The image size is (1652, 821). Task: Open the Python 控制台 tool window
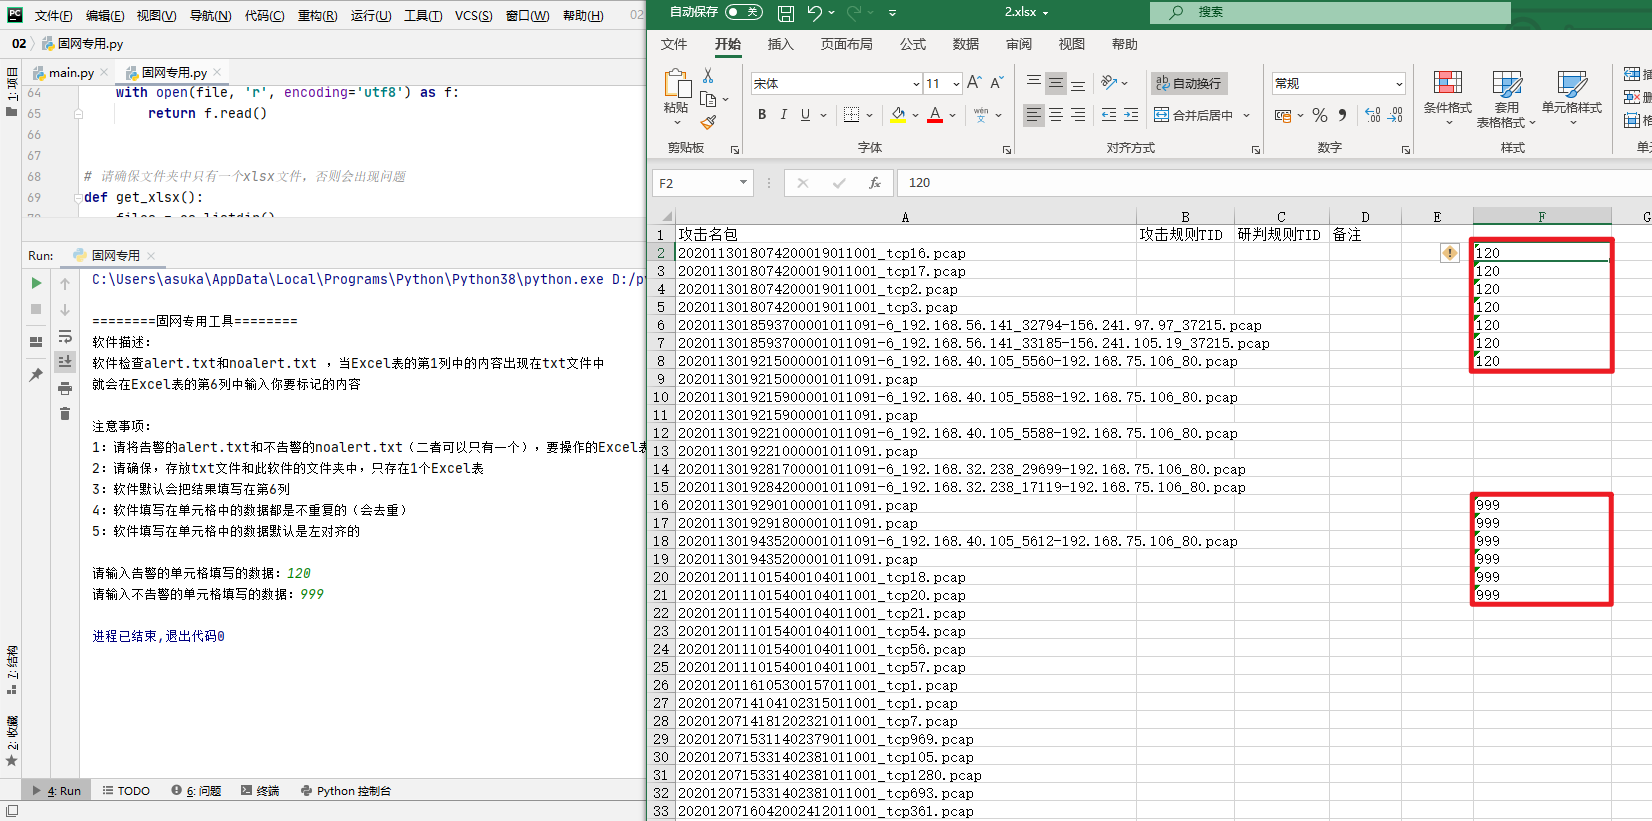(346, 791)
